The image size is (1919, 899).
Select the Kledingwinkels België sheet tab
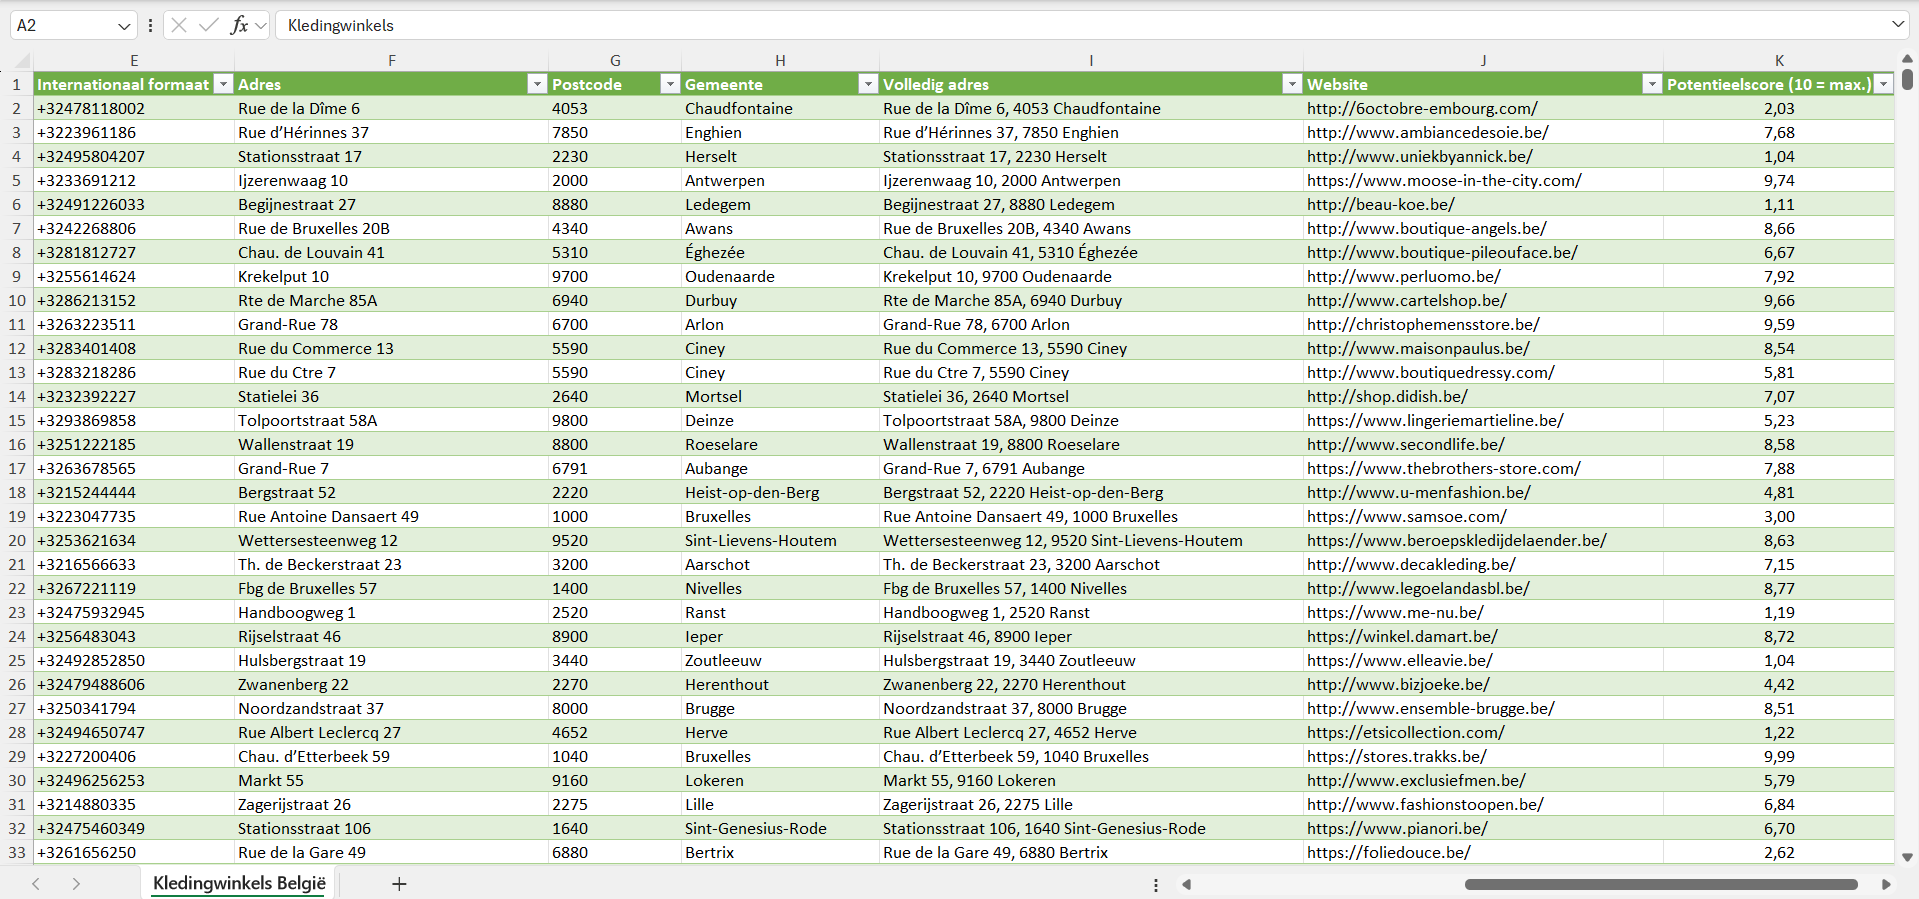(239, 883)
